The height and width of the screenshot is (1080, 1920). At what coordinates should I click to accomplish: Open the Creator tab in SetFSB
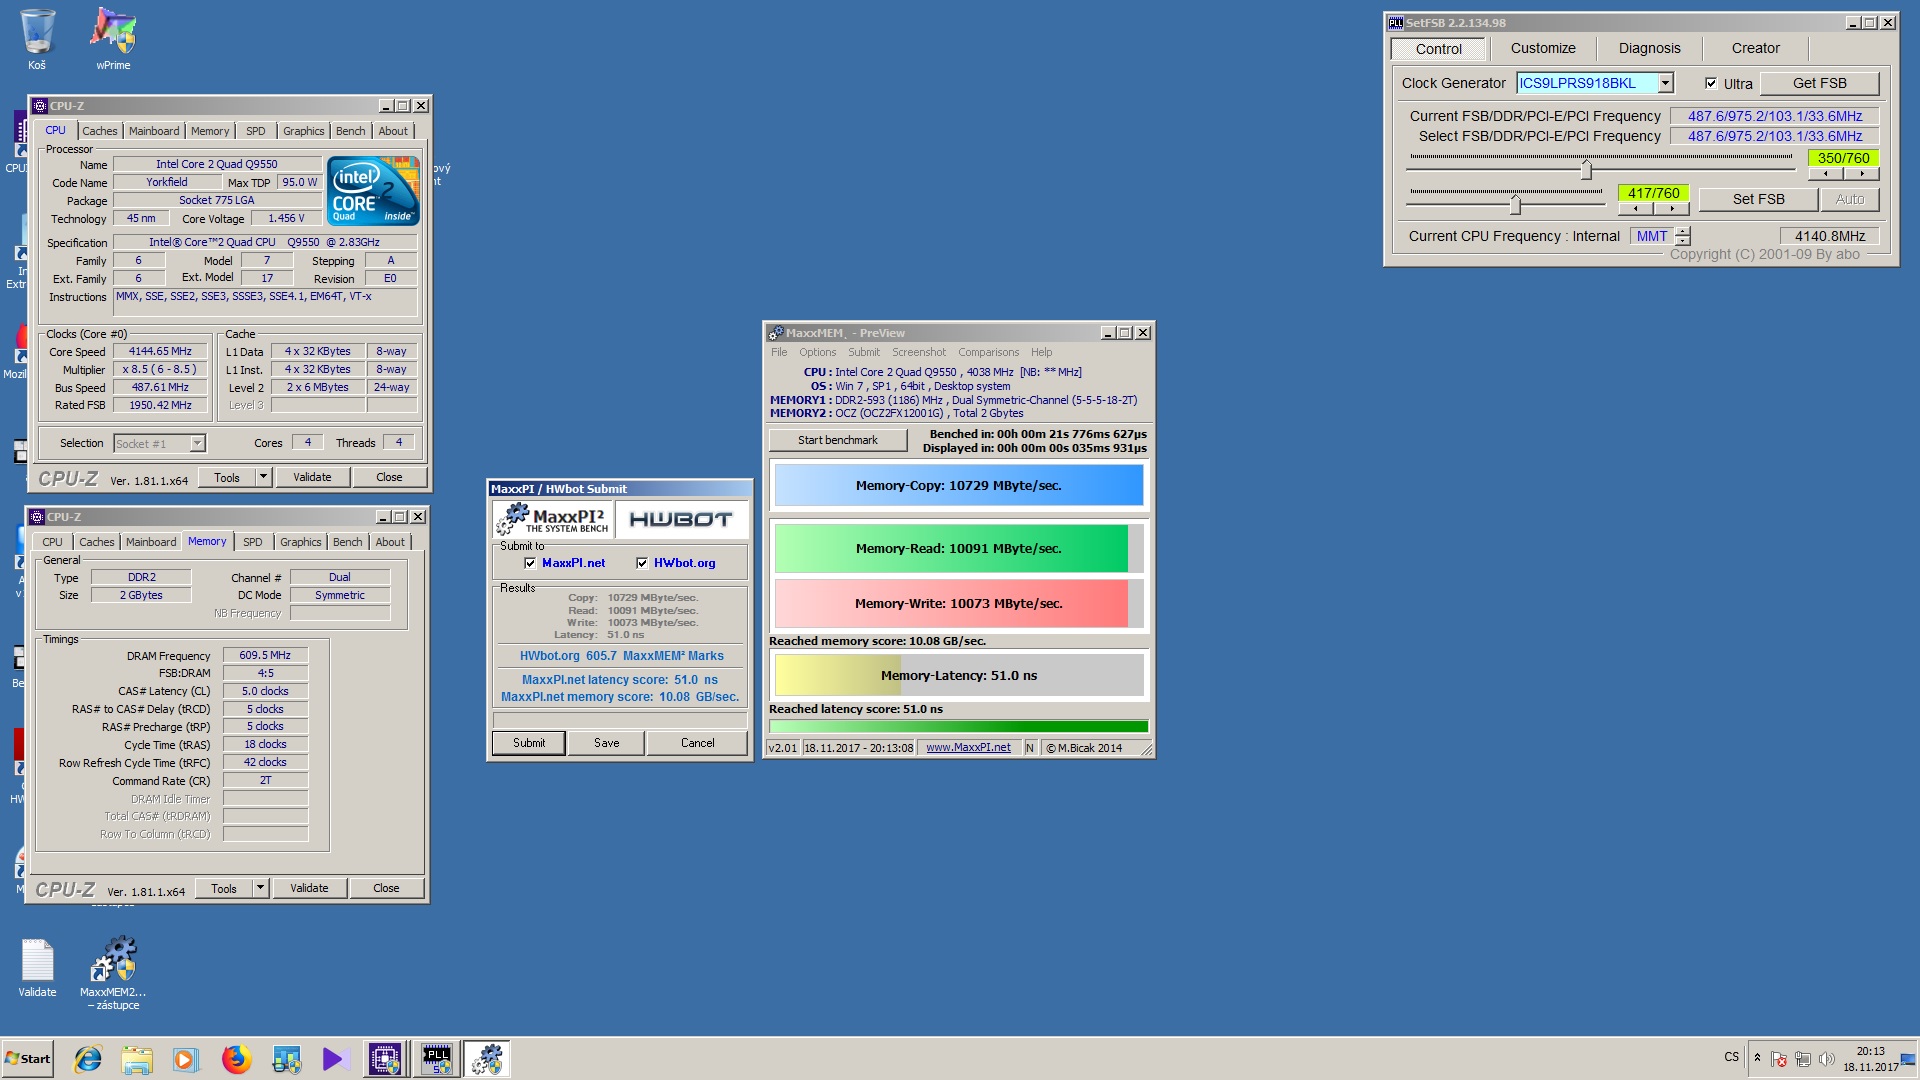[1755, 48]
